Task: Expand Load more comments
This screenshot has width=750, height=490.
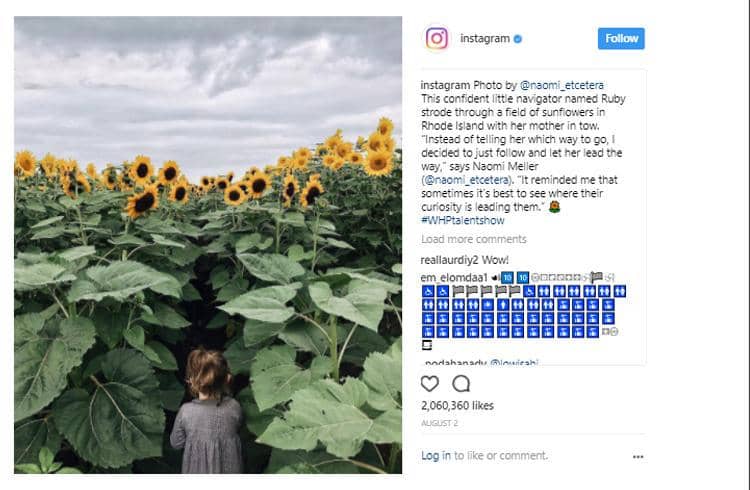Action: pyautogui.click(x=474, y=240)
